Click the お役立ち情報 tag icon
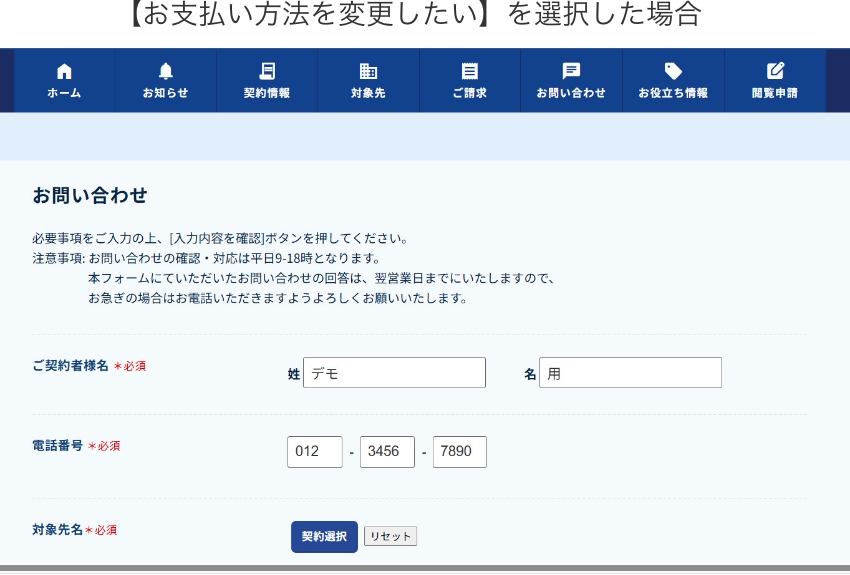Viewport: 850px width, 575px height. (x=673, y=71)
